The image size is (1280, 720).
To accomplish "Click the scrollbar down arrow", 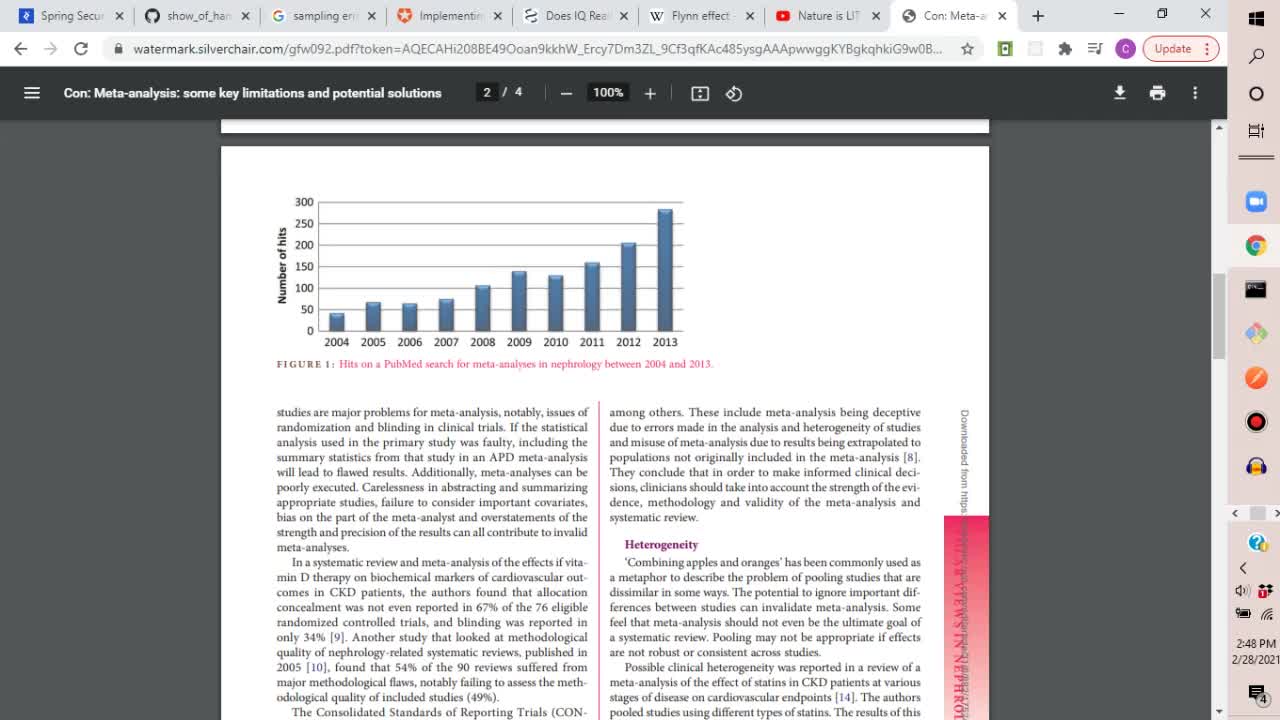I will (1219, 711).
